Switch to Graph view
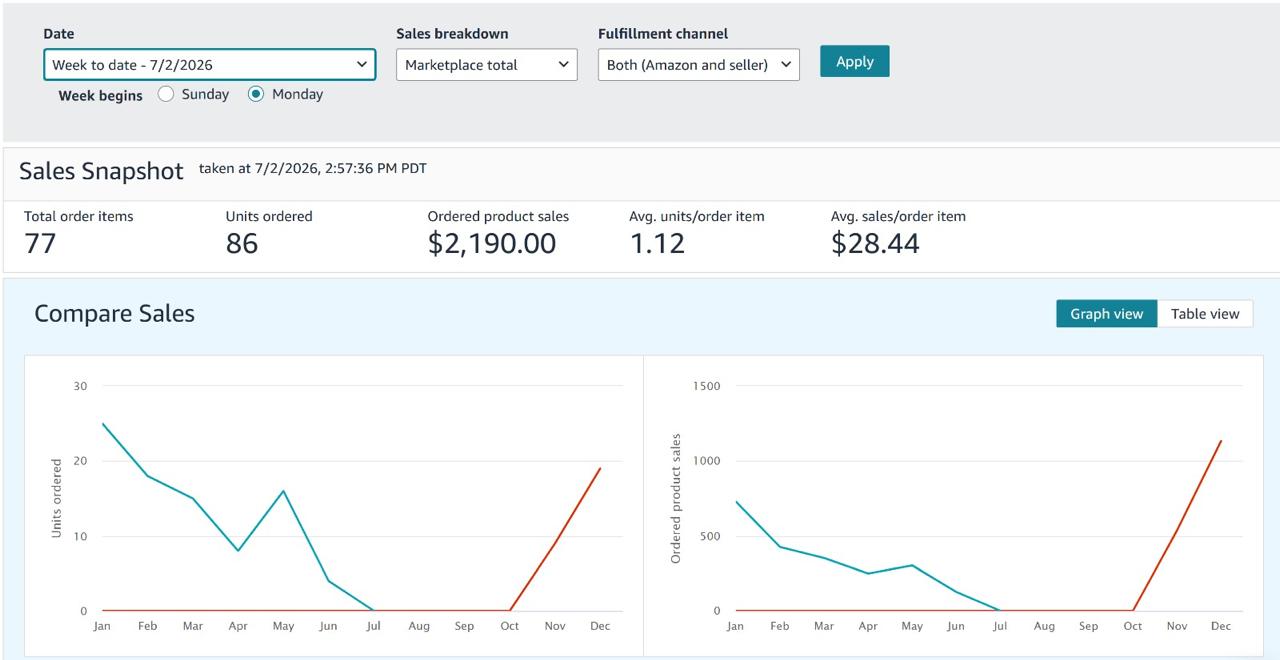Screen dimensions: 1280x660 [x=1107, y=314]
